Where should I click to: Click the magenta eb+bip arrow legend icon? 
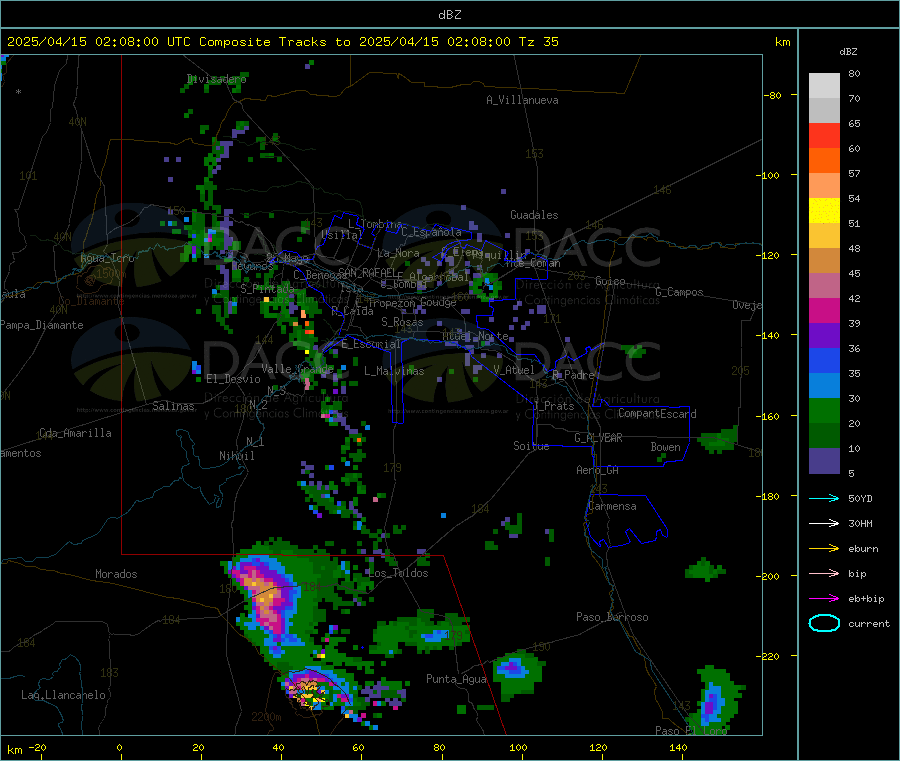point(824,598)
